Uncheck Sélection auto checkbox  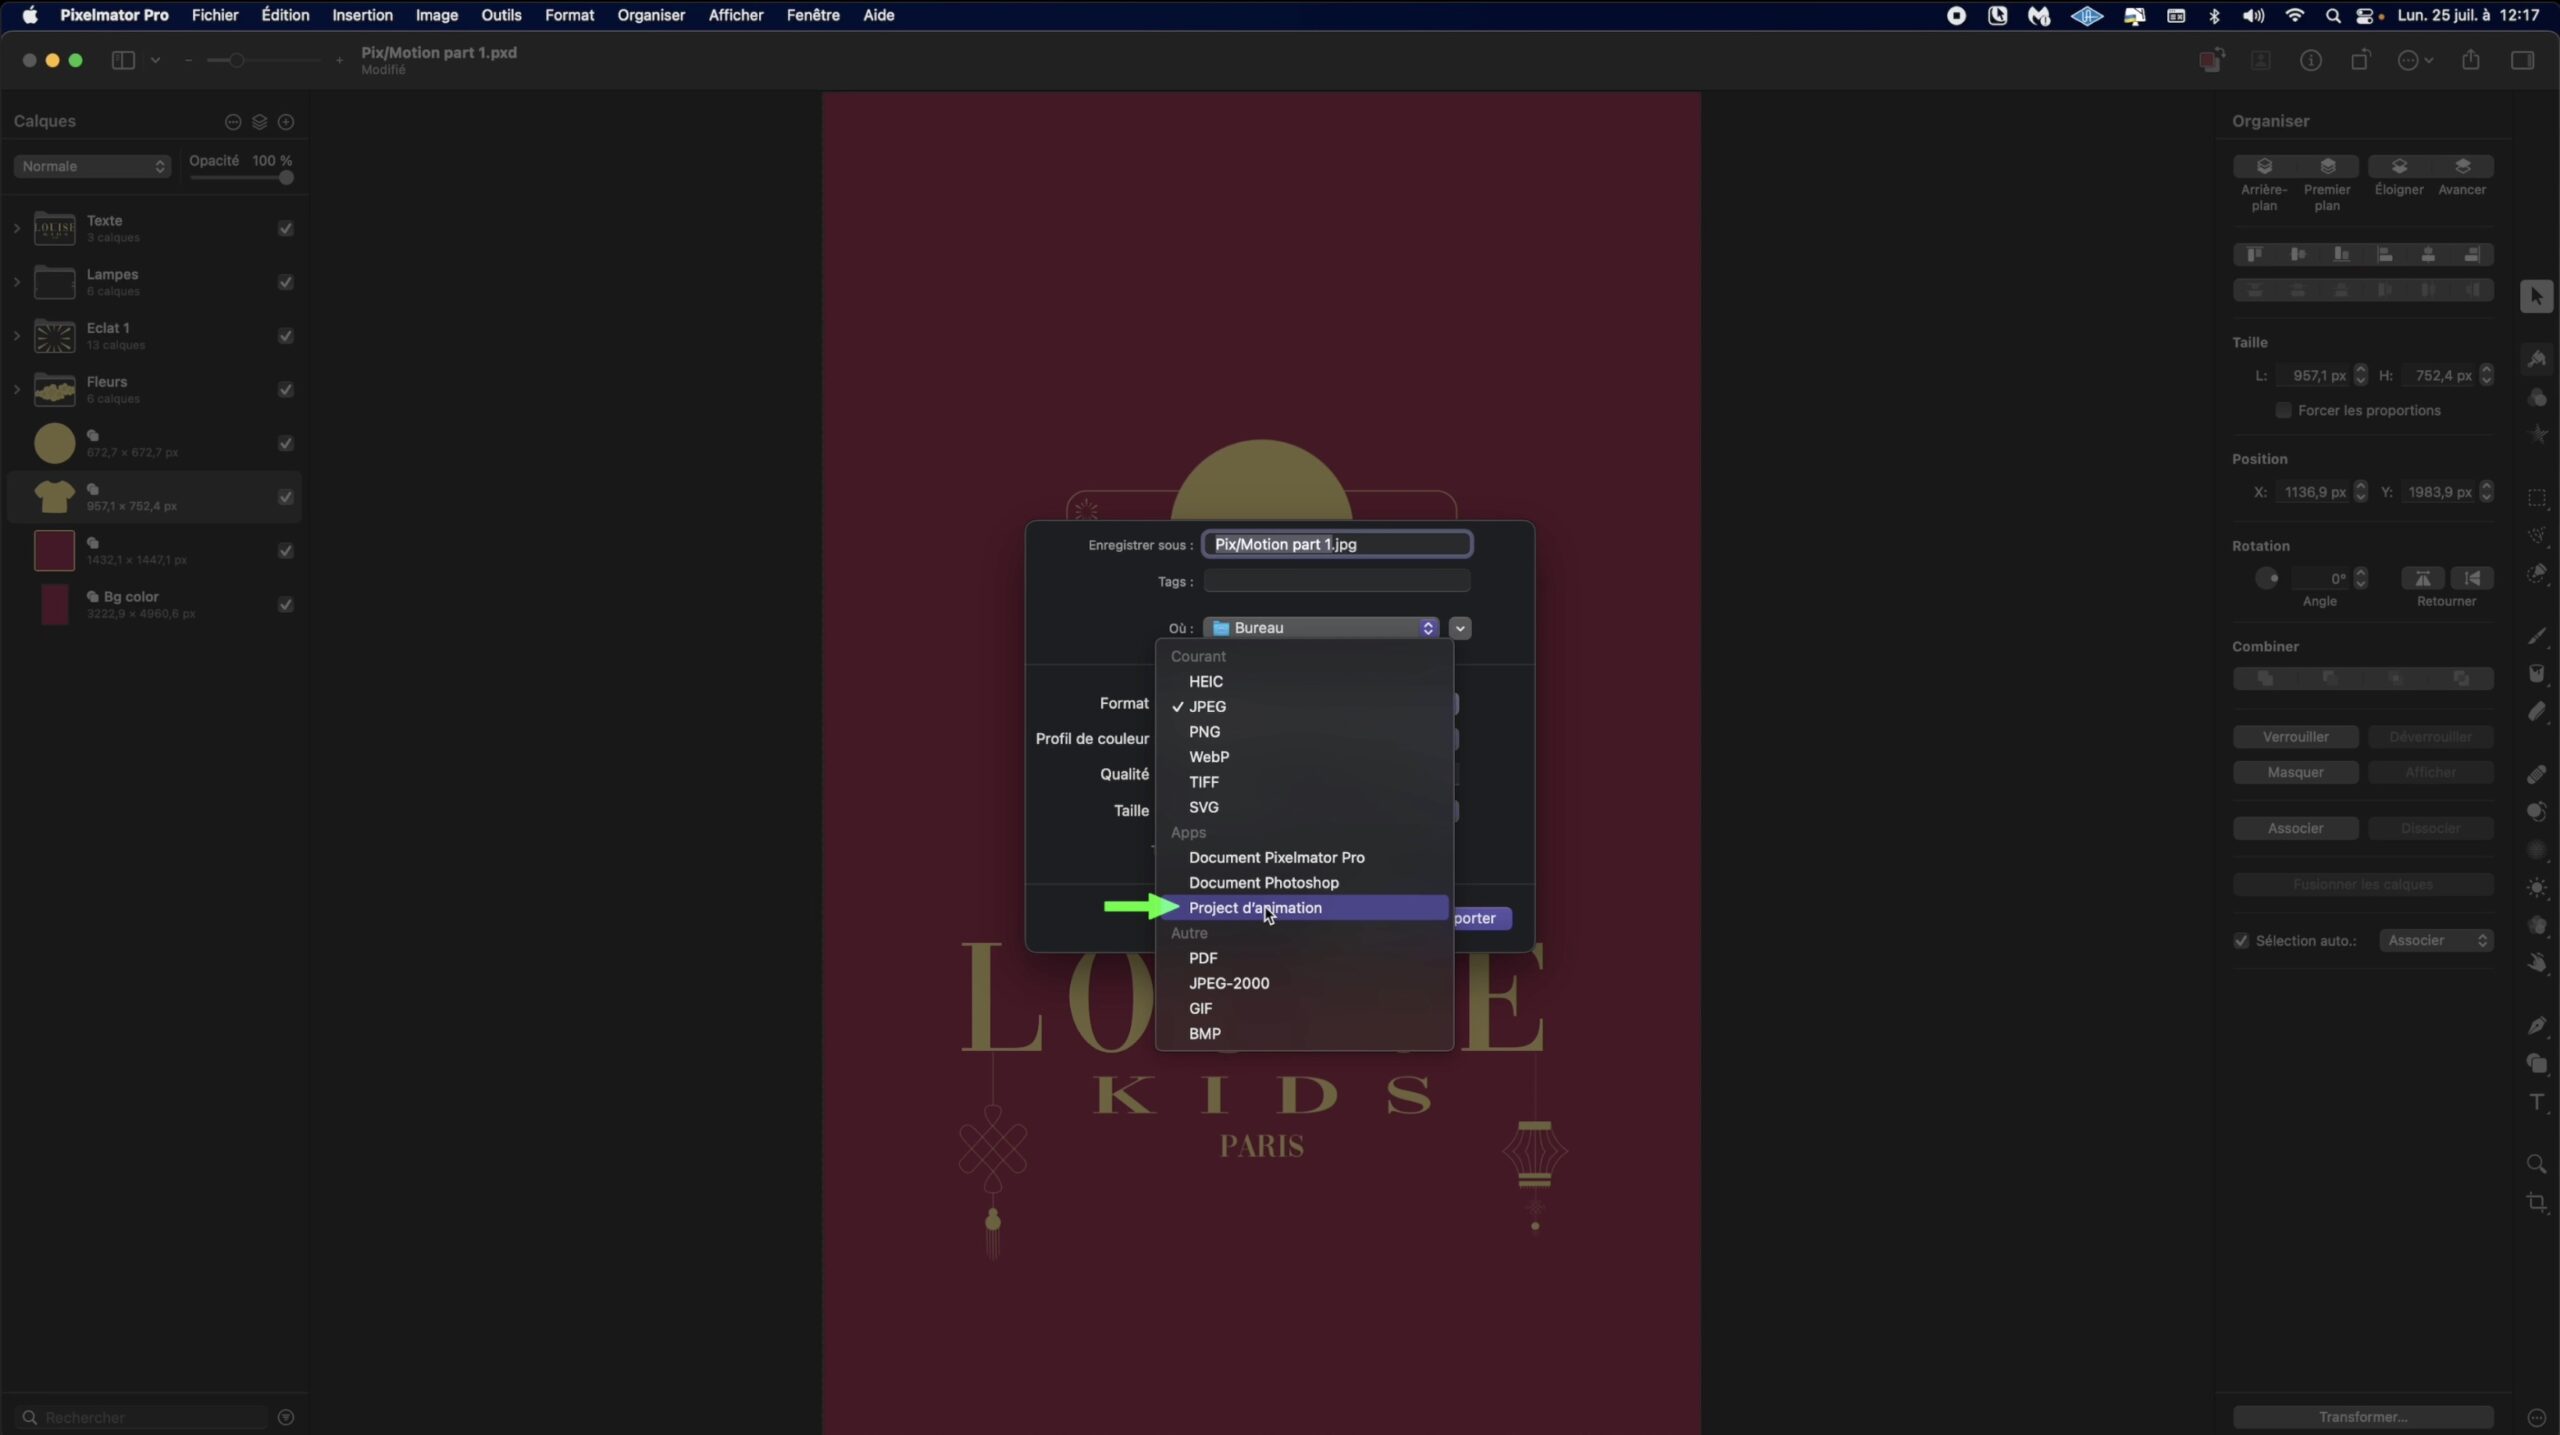2241,941
